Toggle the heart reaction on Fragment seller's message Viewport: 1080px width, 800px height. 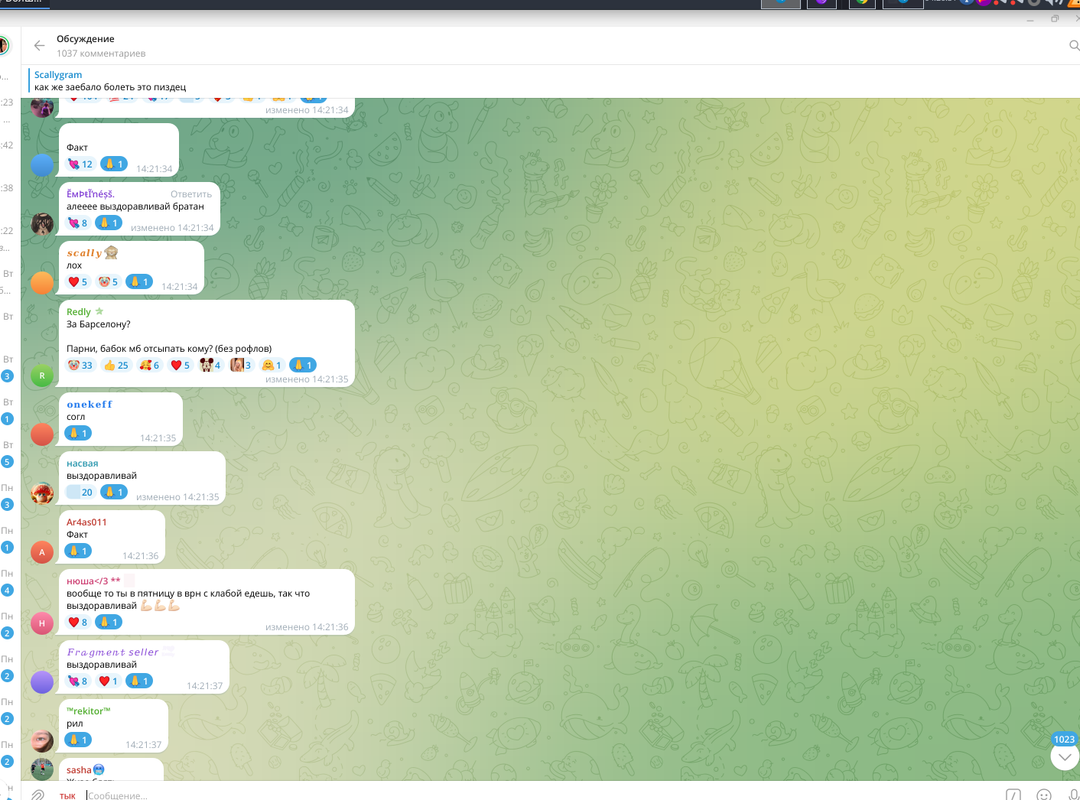coord(107,681)
